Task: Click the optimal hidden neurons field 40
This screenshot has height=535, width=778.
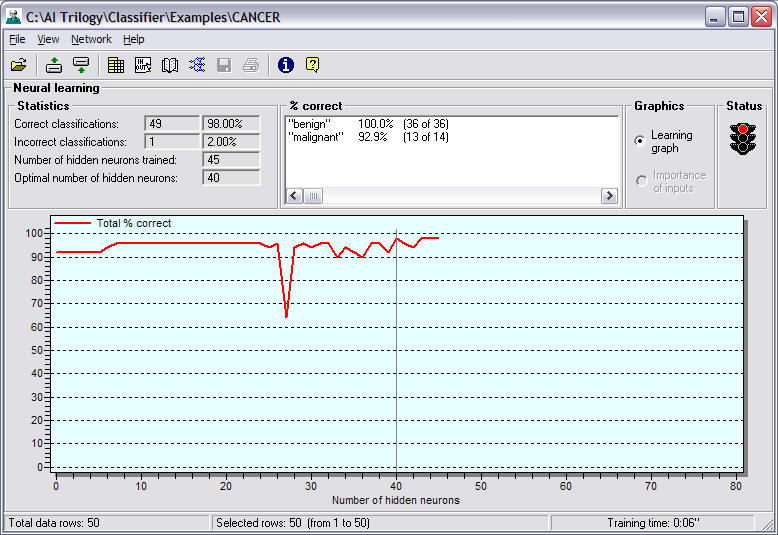Action: [231, 178]
